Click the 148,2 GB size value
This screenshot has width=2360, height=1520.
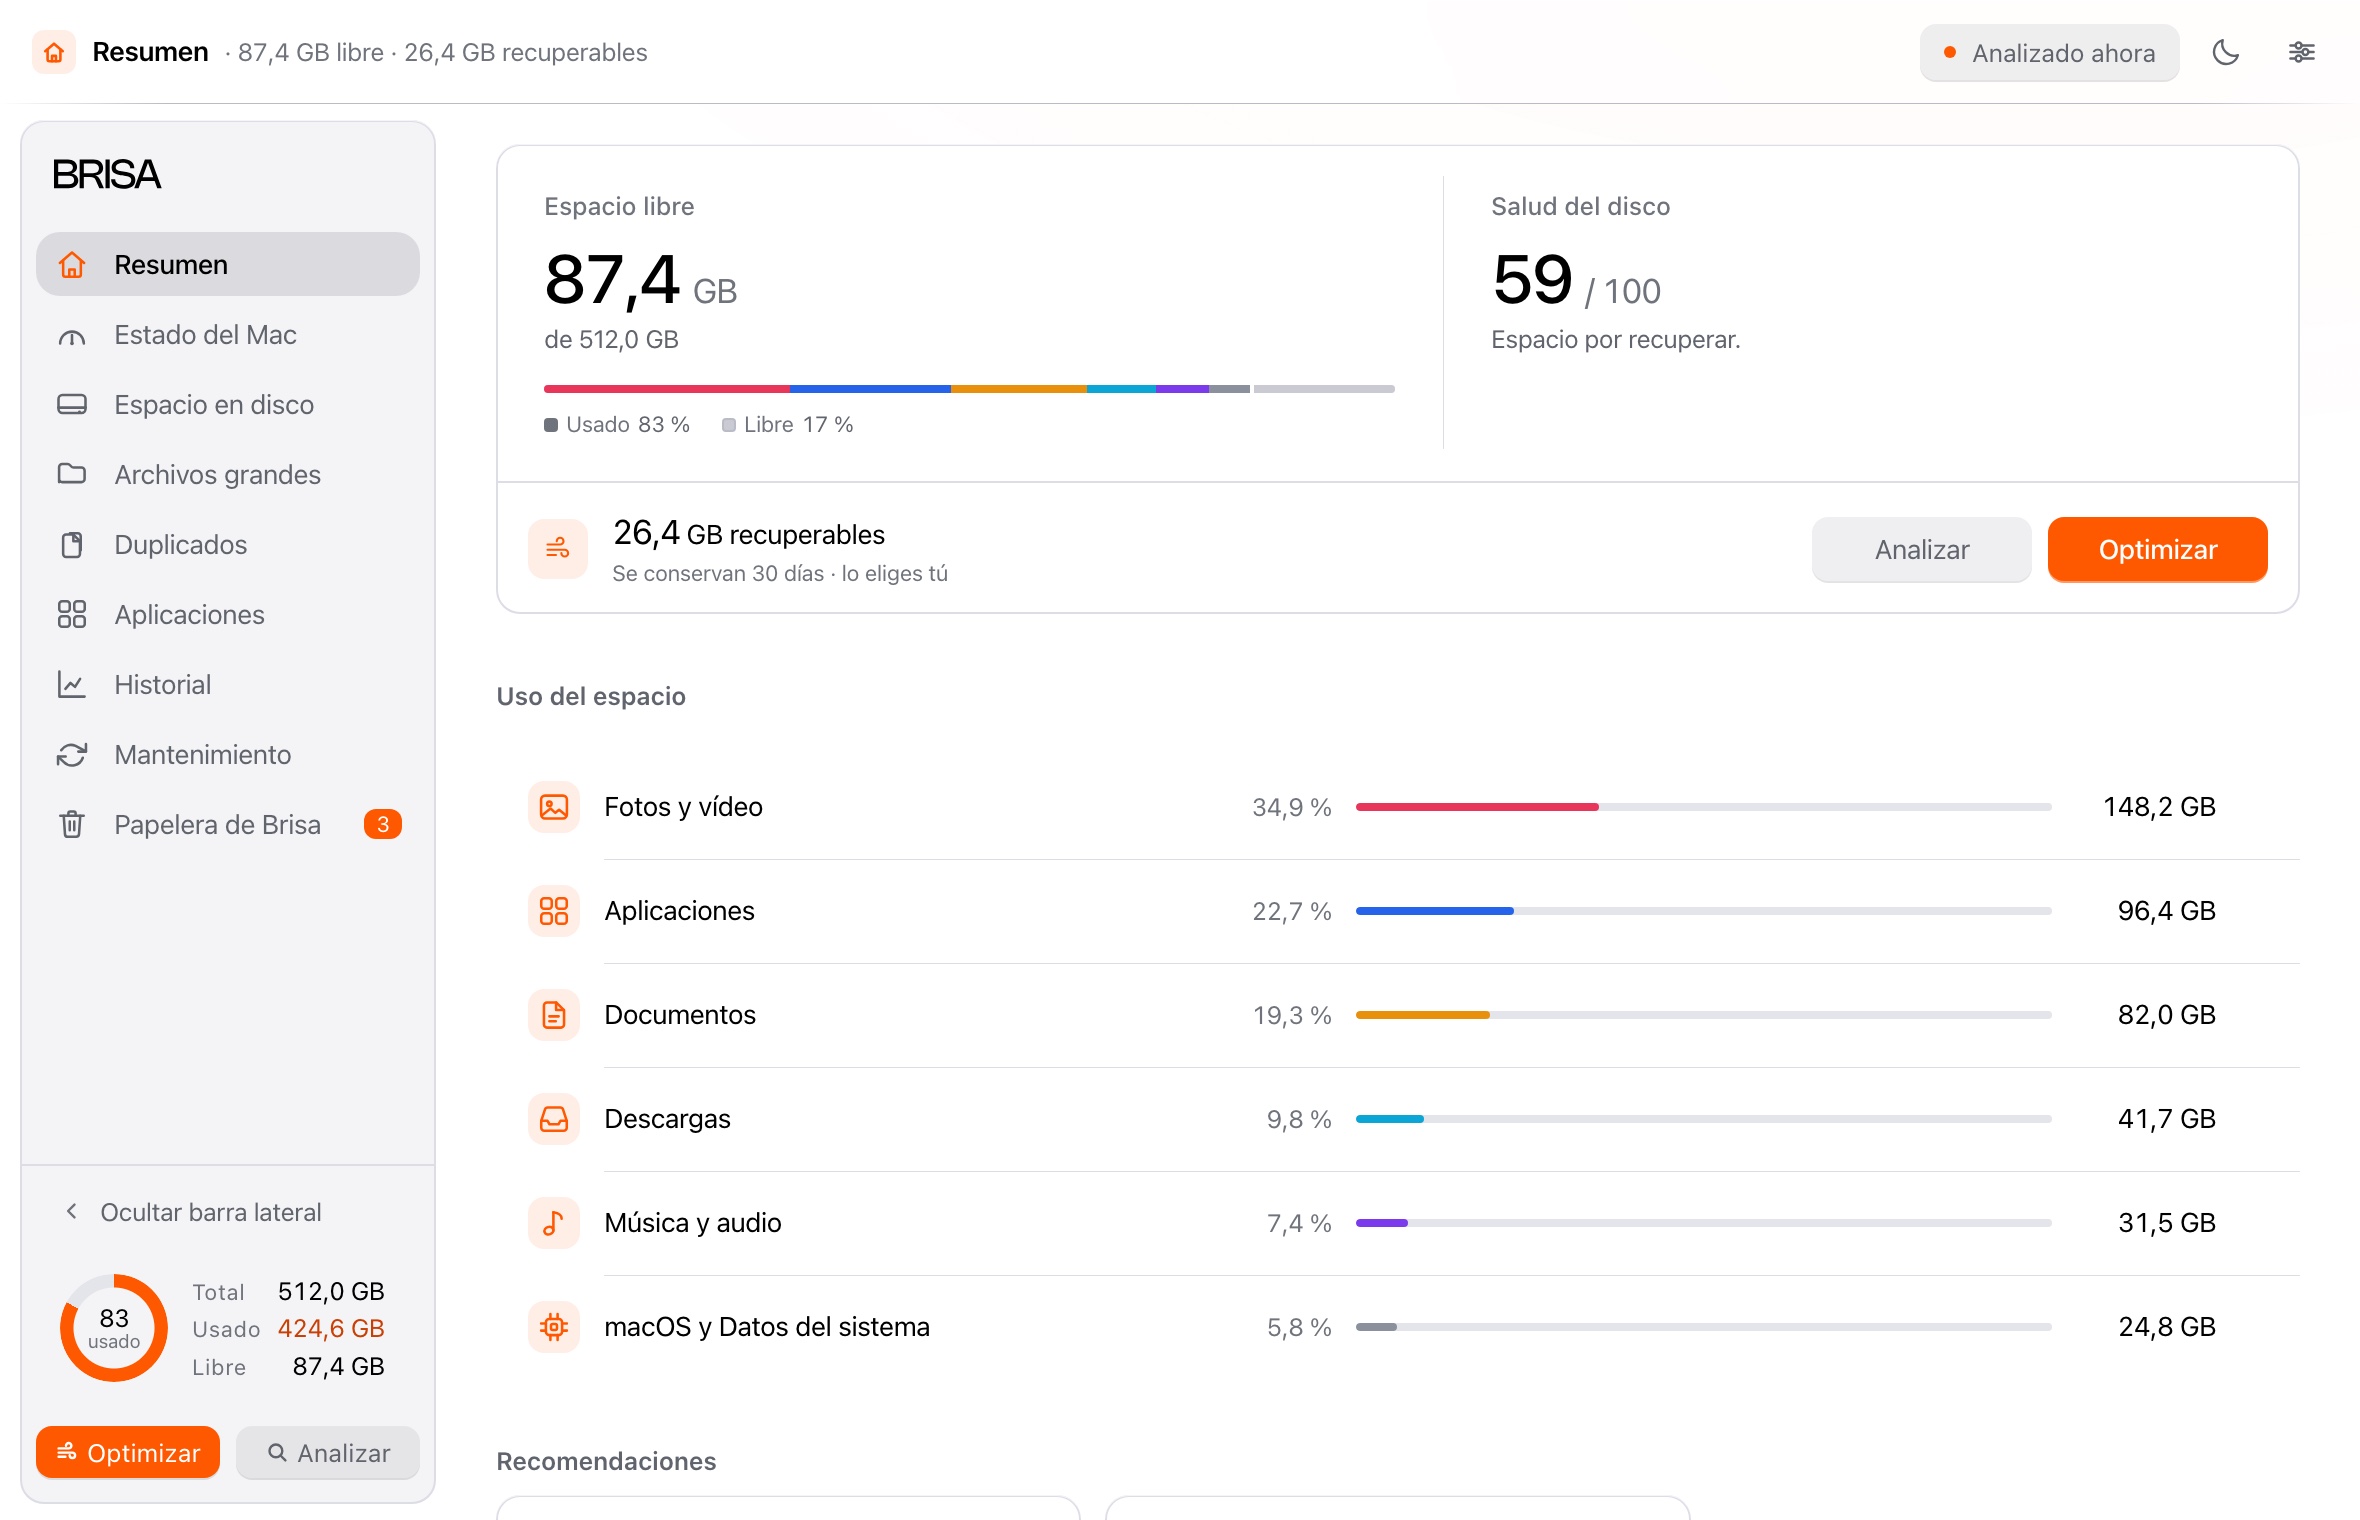point(2159,807)
